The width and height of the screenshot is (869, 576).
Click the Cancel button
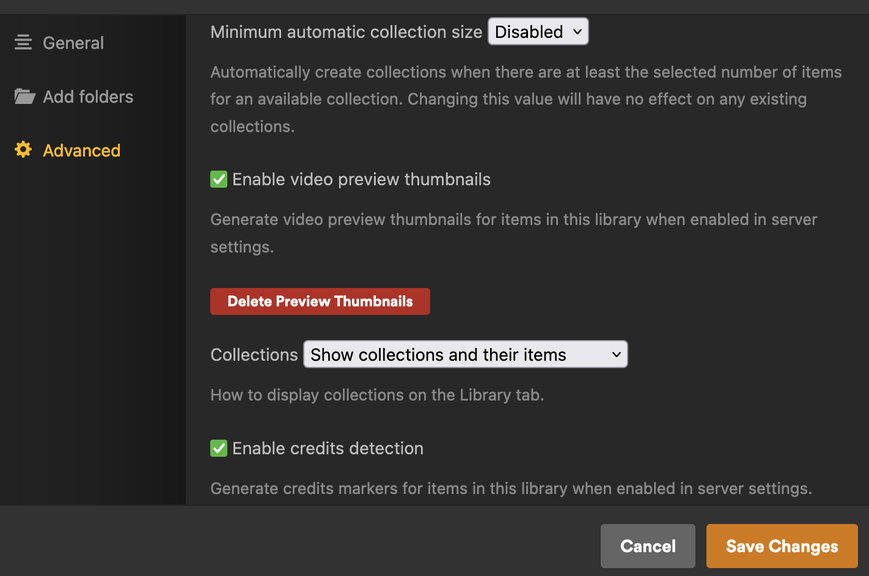pos(648,546)
